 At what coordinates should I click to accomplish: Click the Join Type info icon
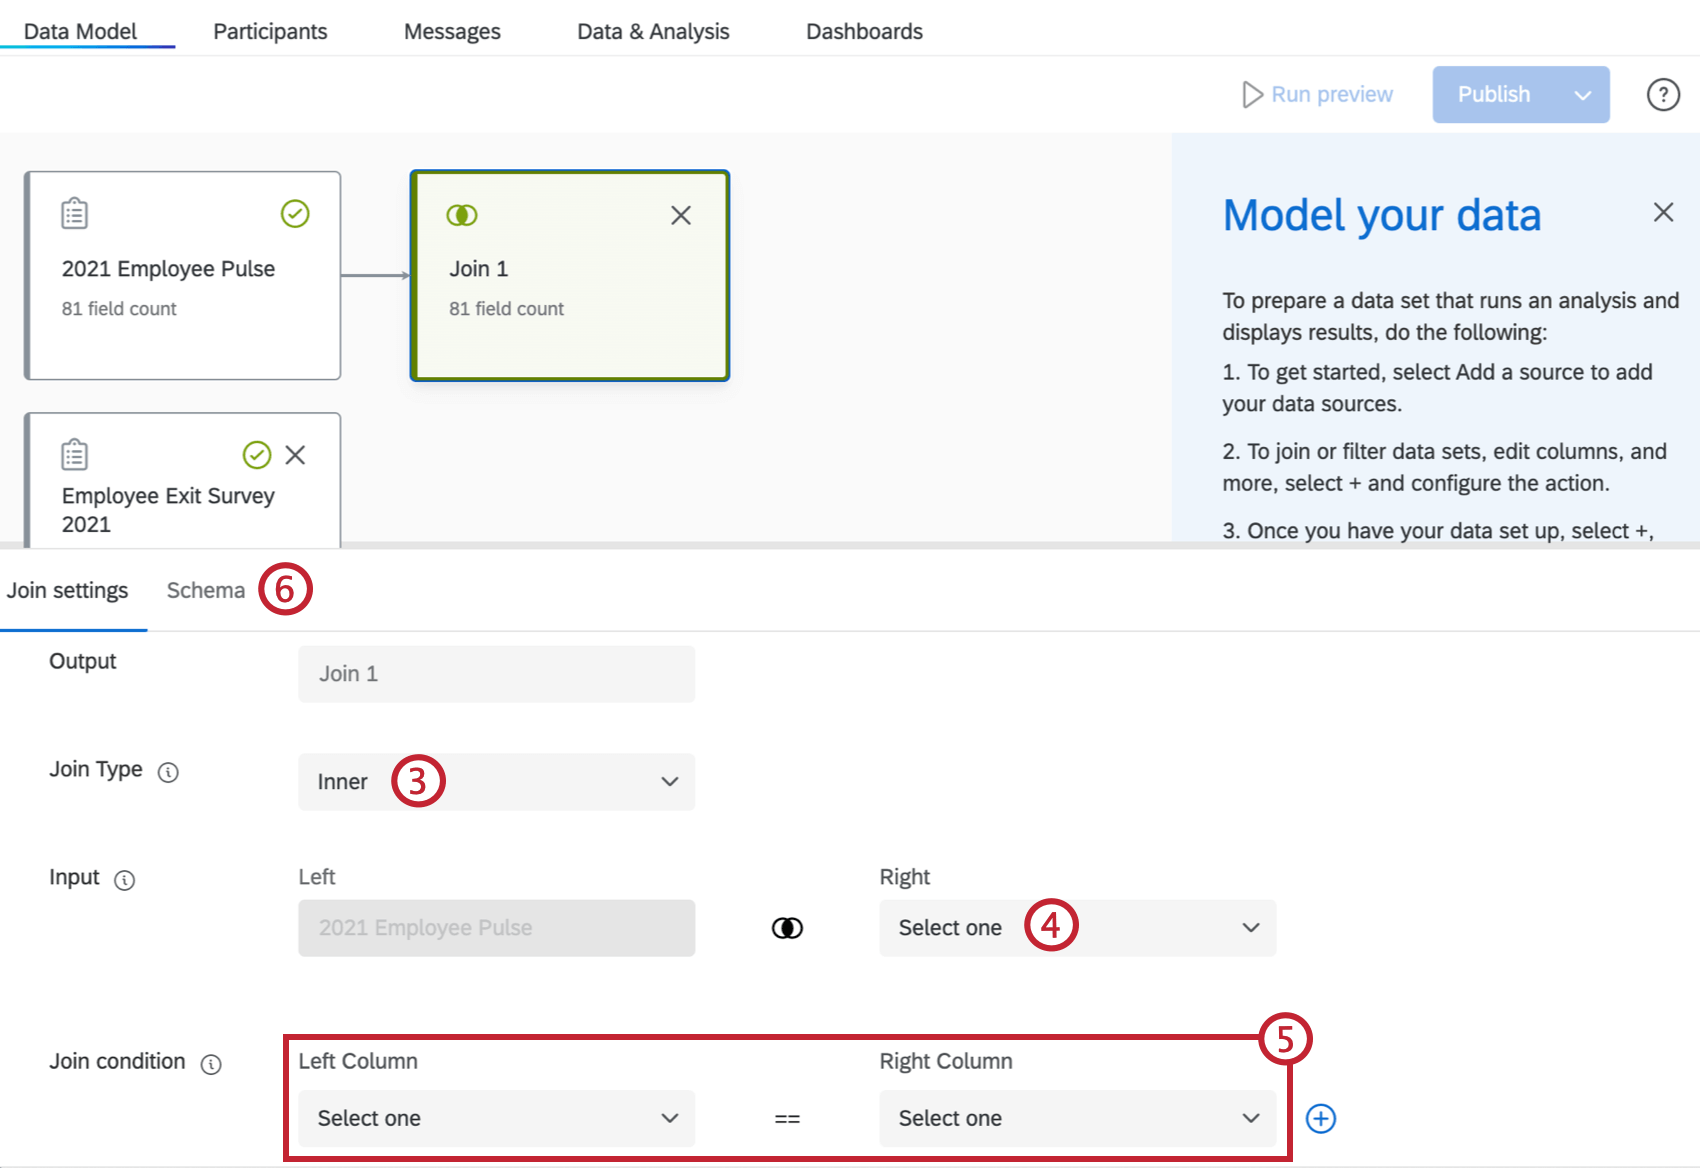[168, 772]
